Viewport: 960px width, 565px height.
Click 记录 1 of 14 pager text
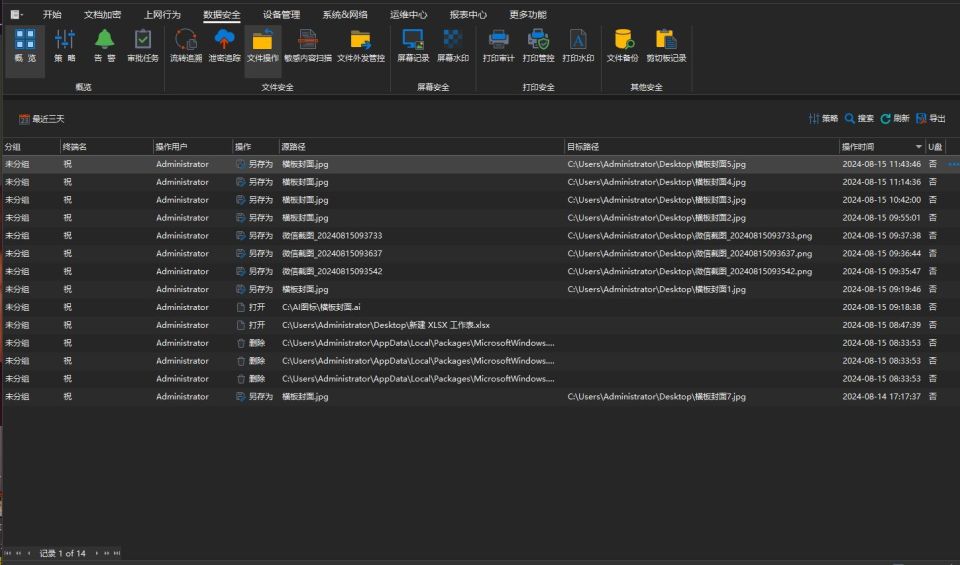coord(62,553)
